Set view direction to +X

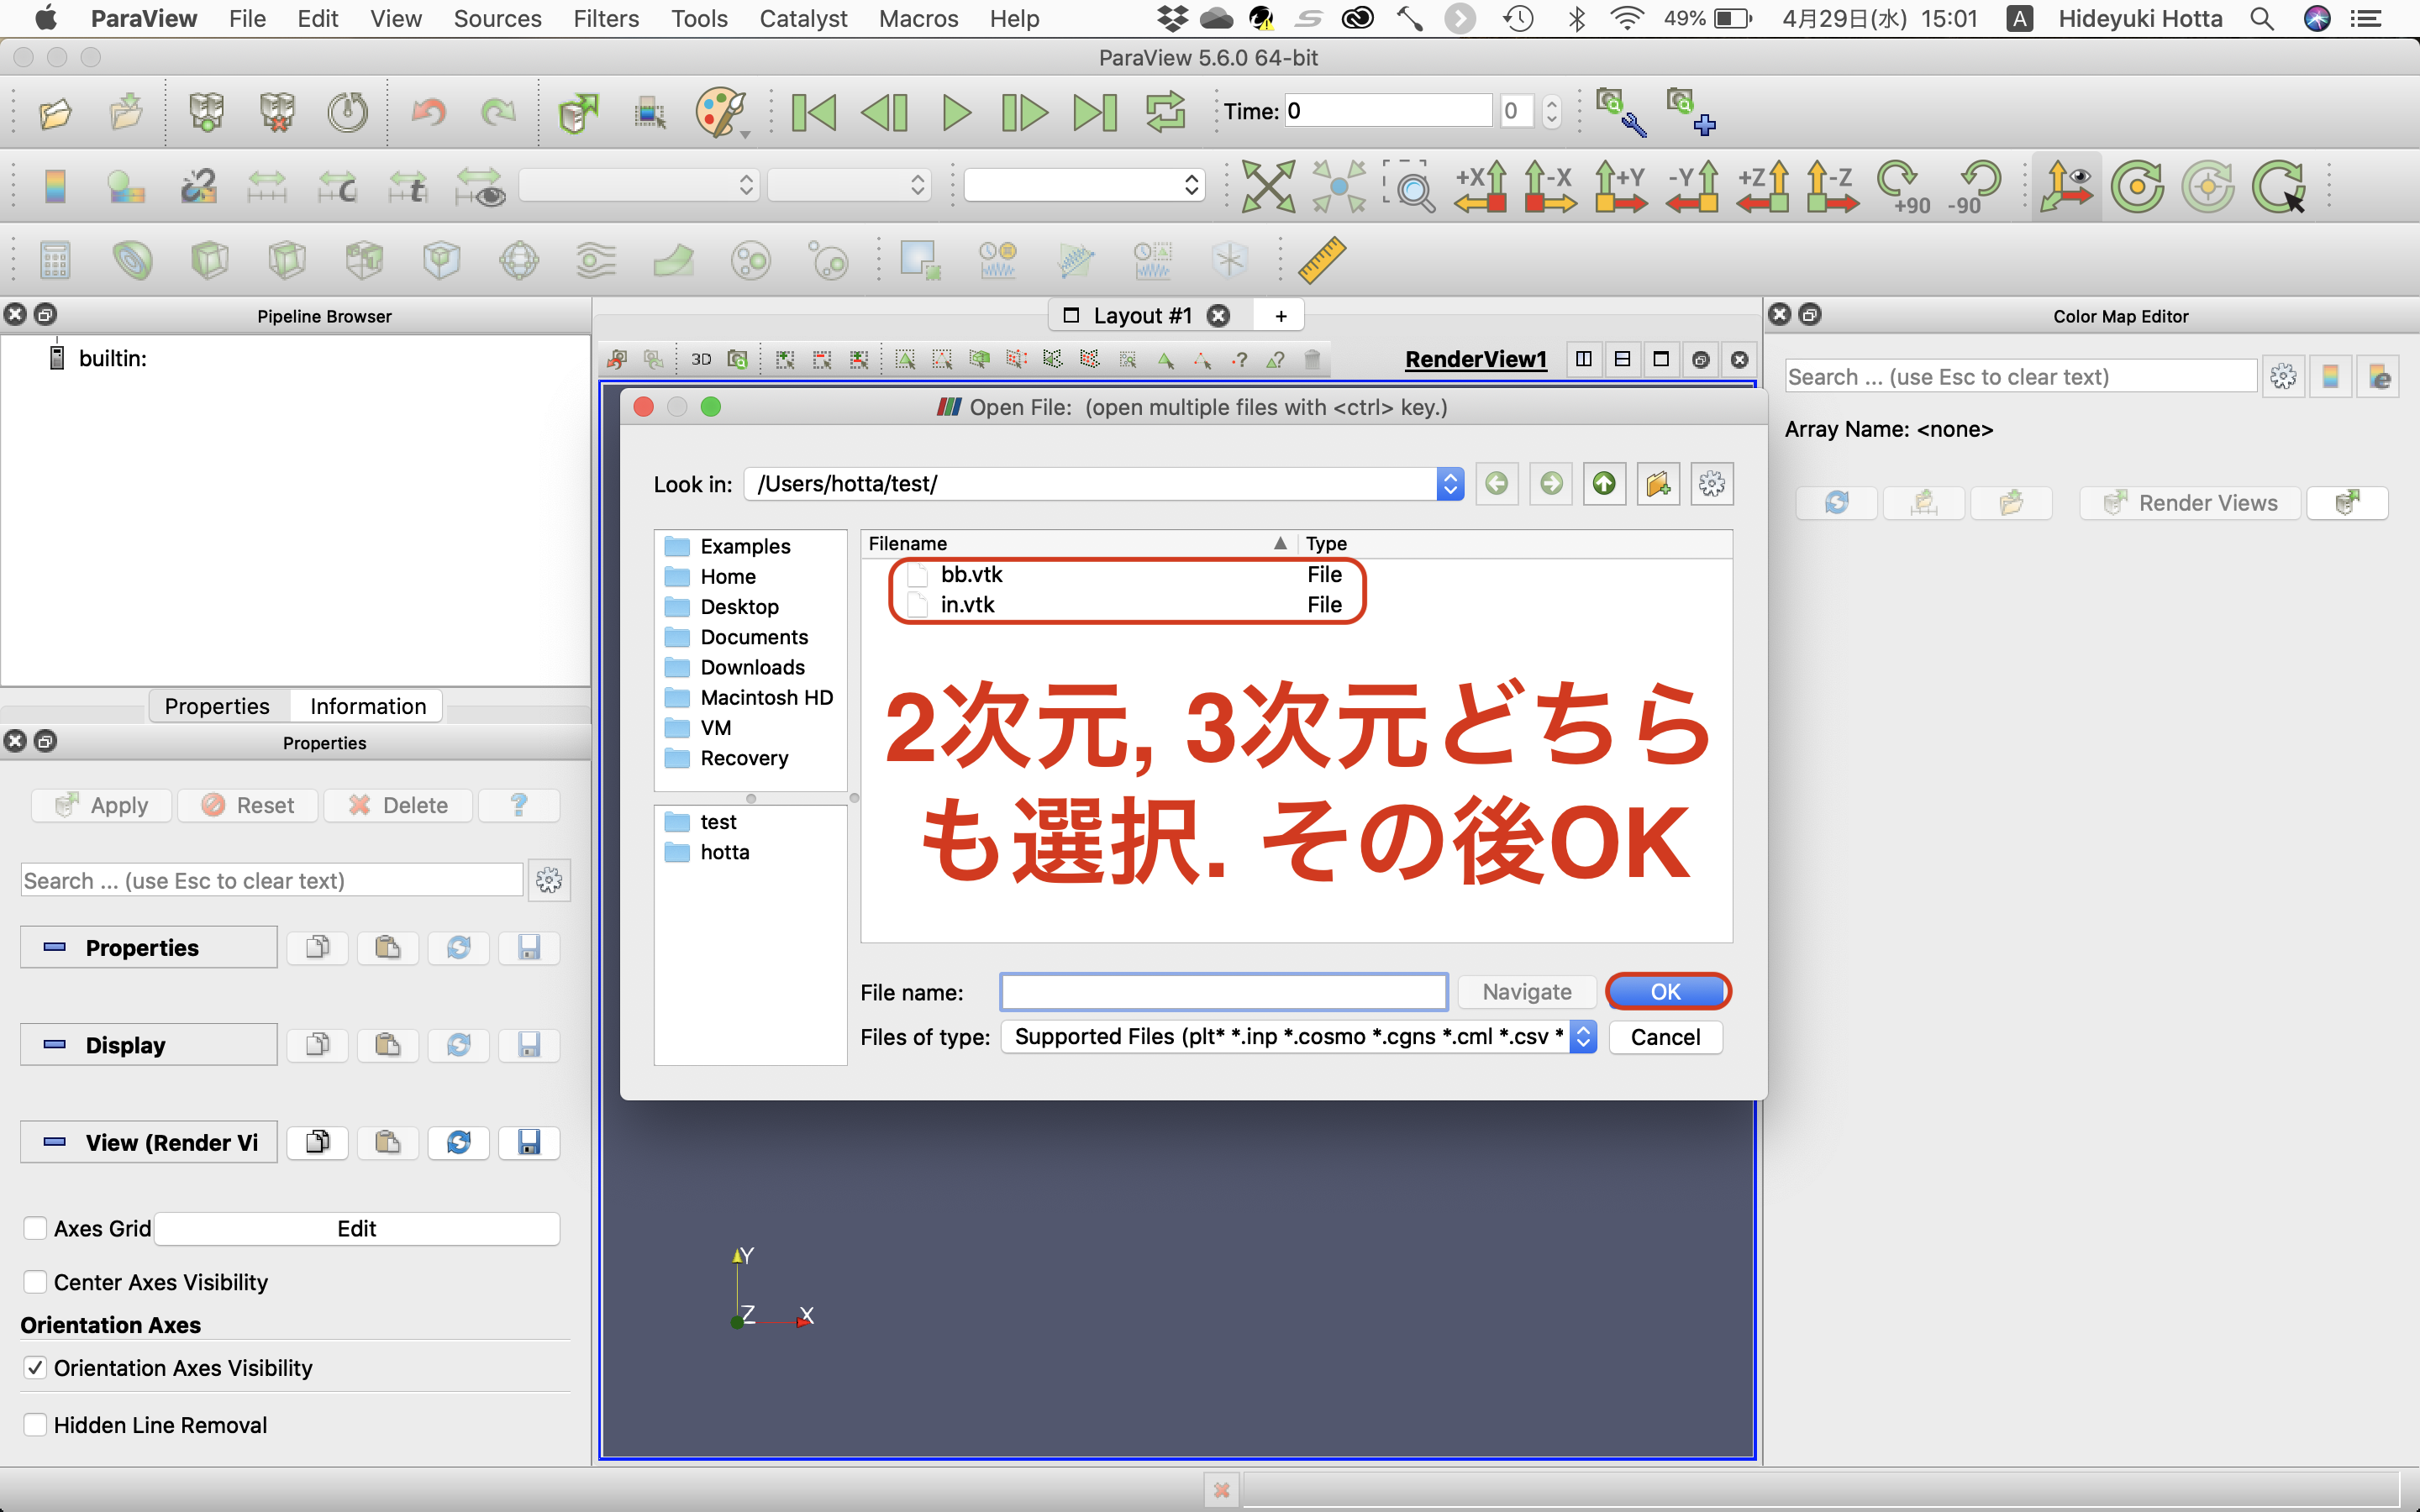coord(1480,186)
